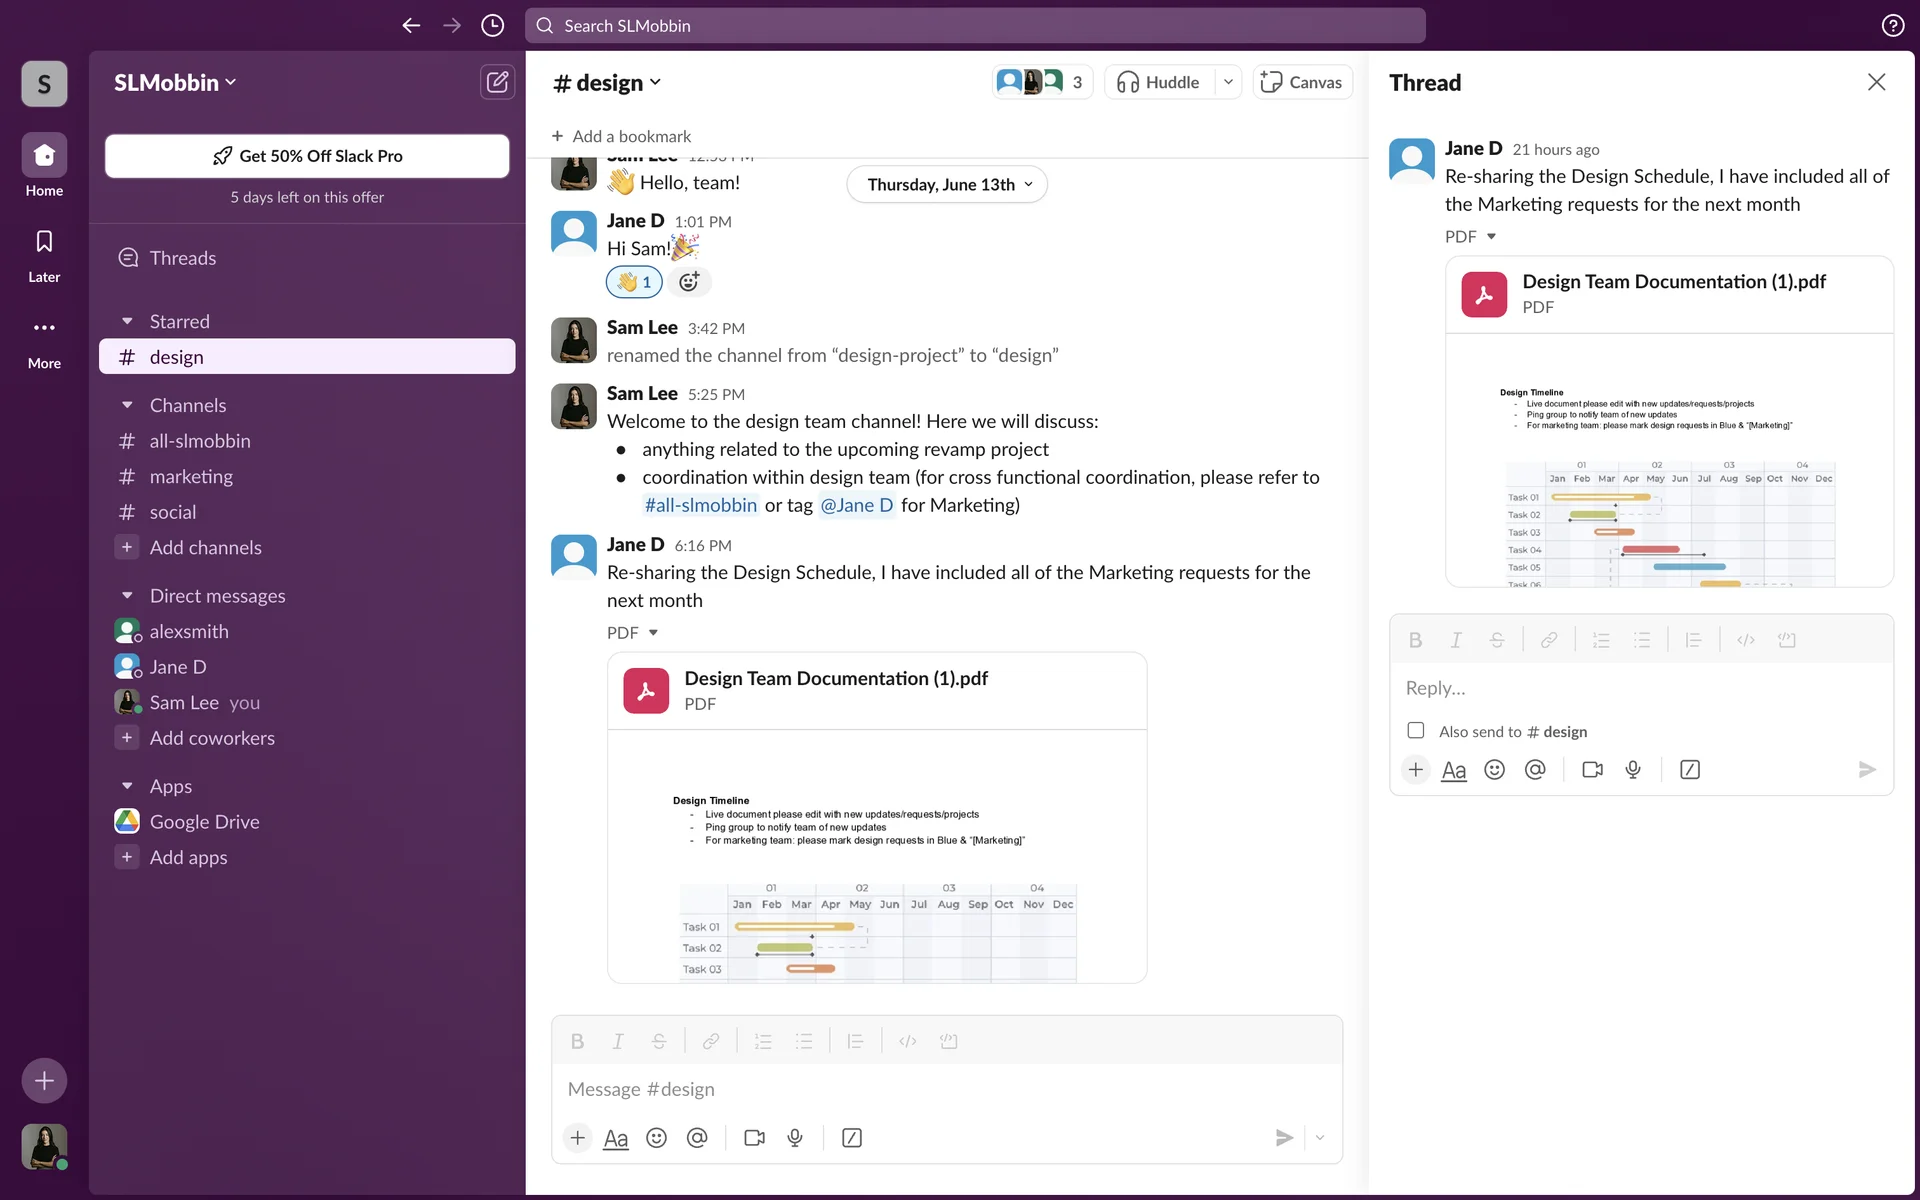This screenshot has width=1920, height=1200.
Task: Click microphone icon in thread reply
Action: click(1633, 770)
